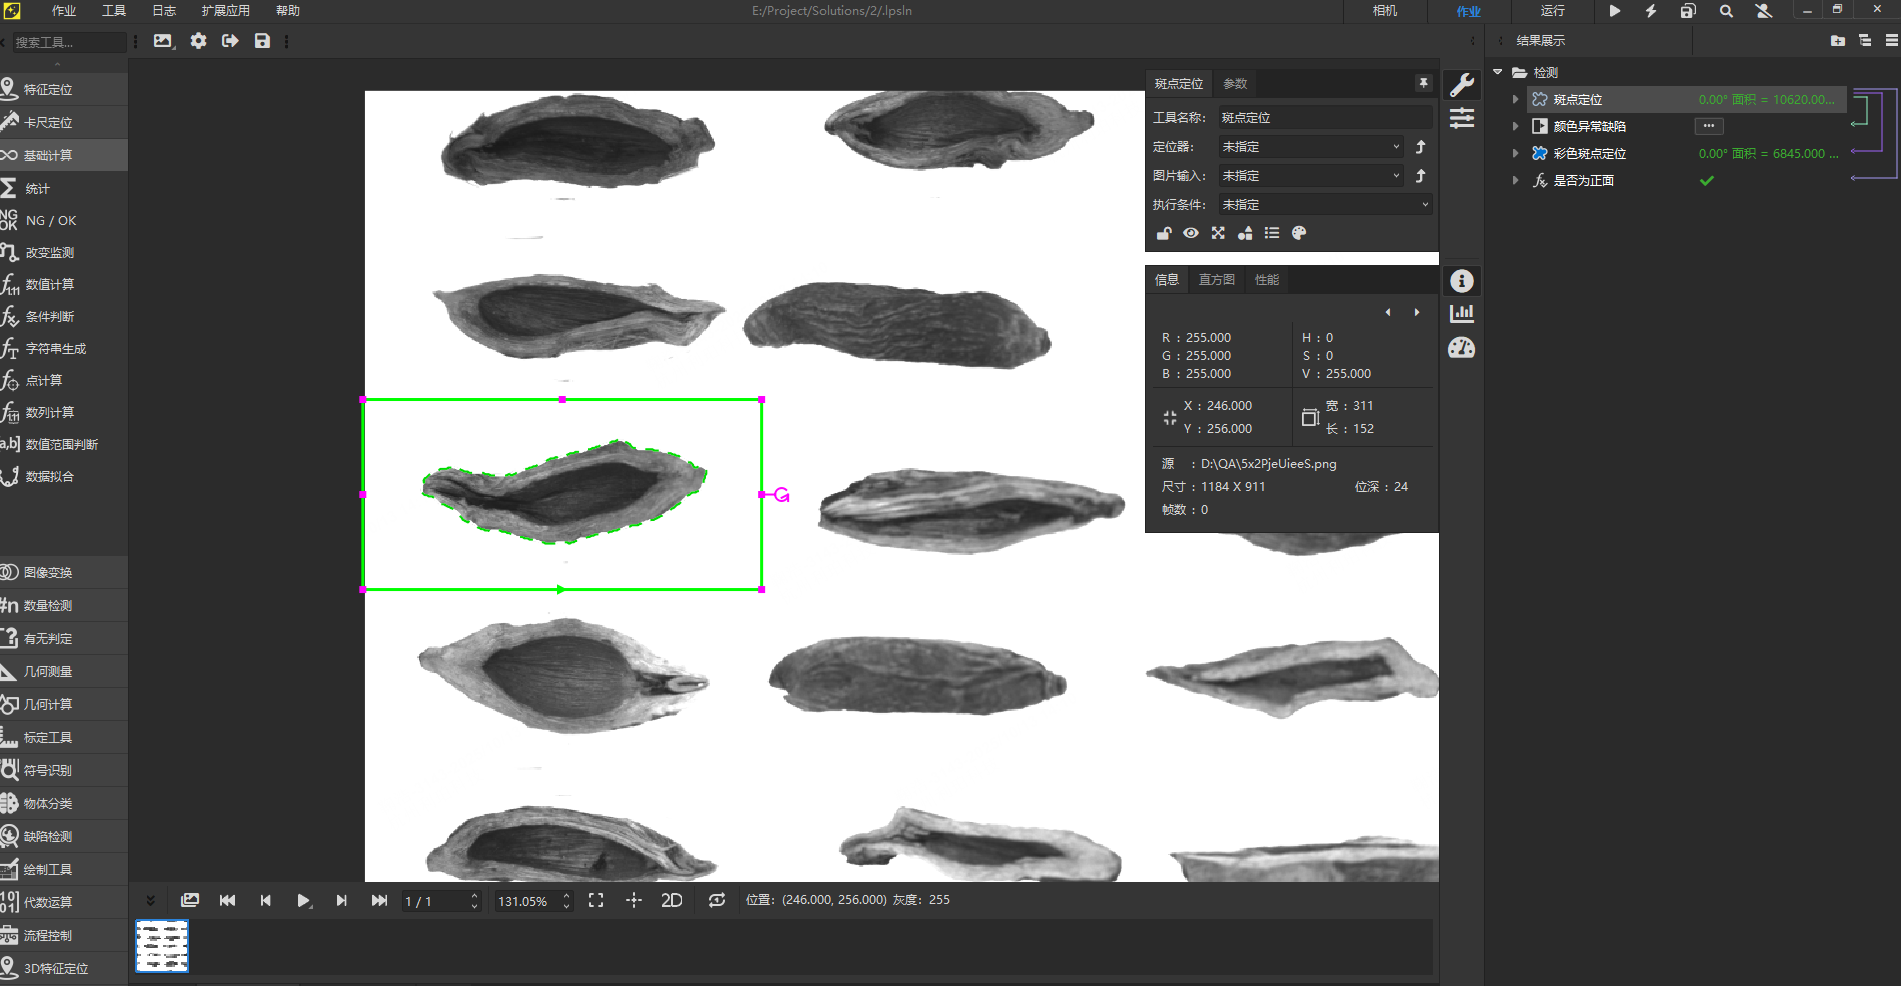Toggle the unlock padlock icon in the tool panel
This screenshot has width=1901, height=986.
pos(1164,233)
